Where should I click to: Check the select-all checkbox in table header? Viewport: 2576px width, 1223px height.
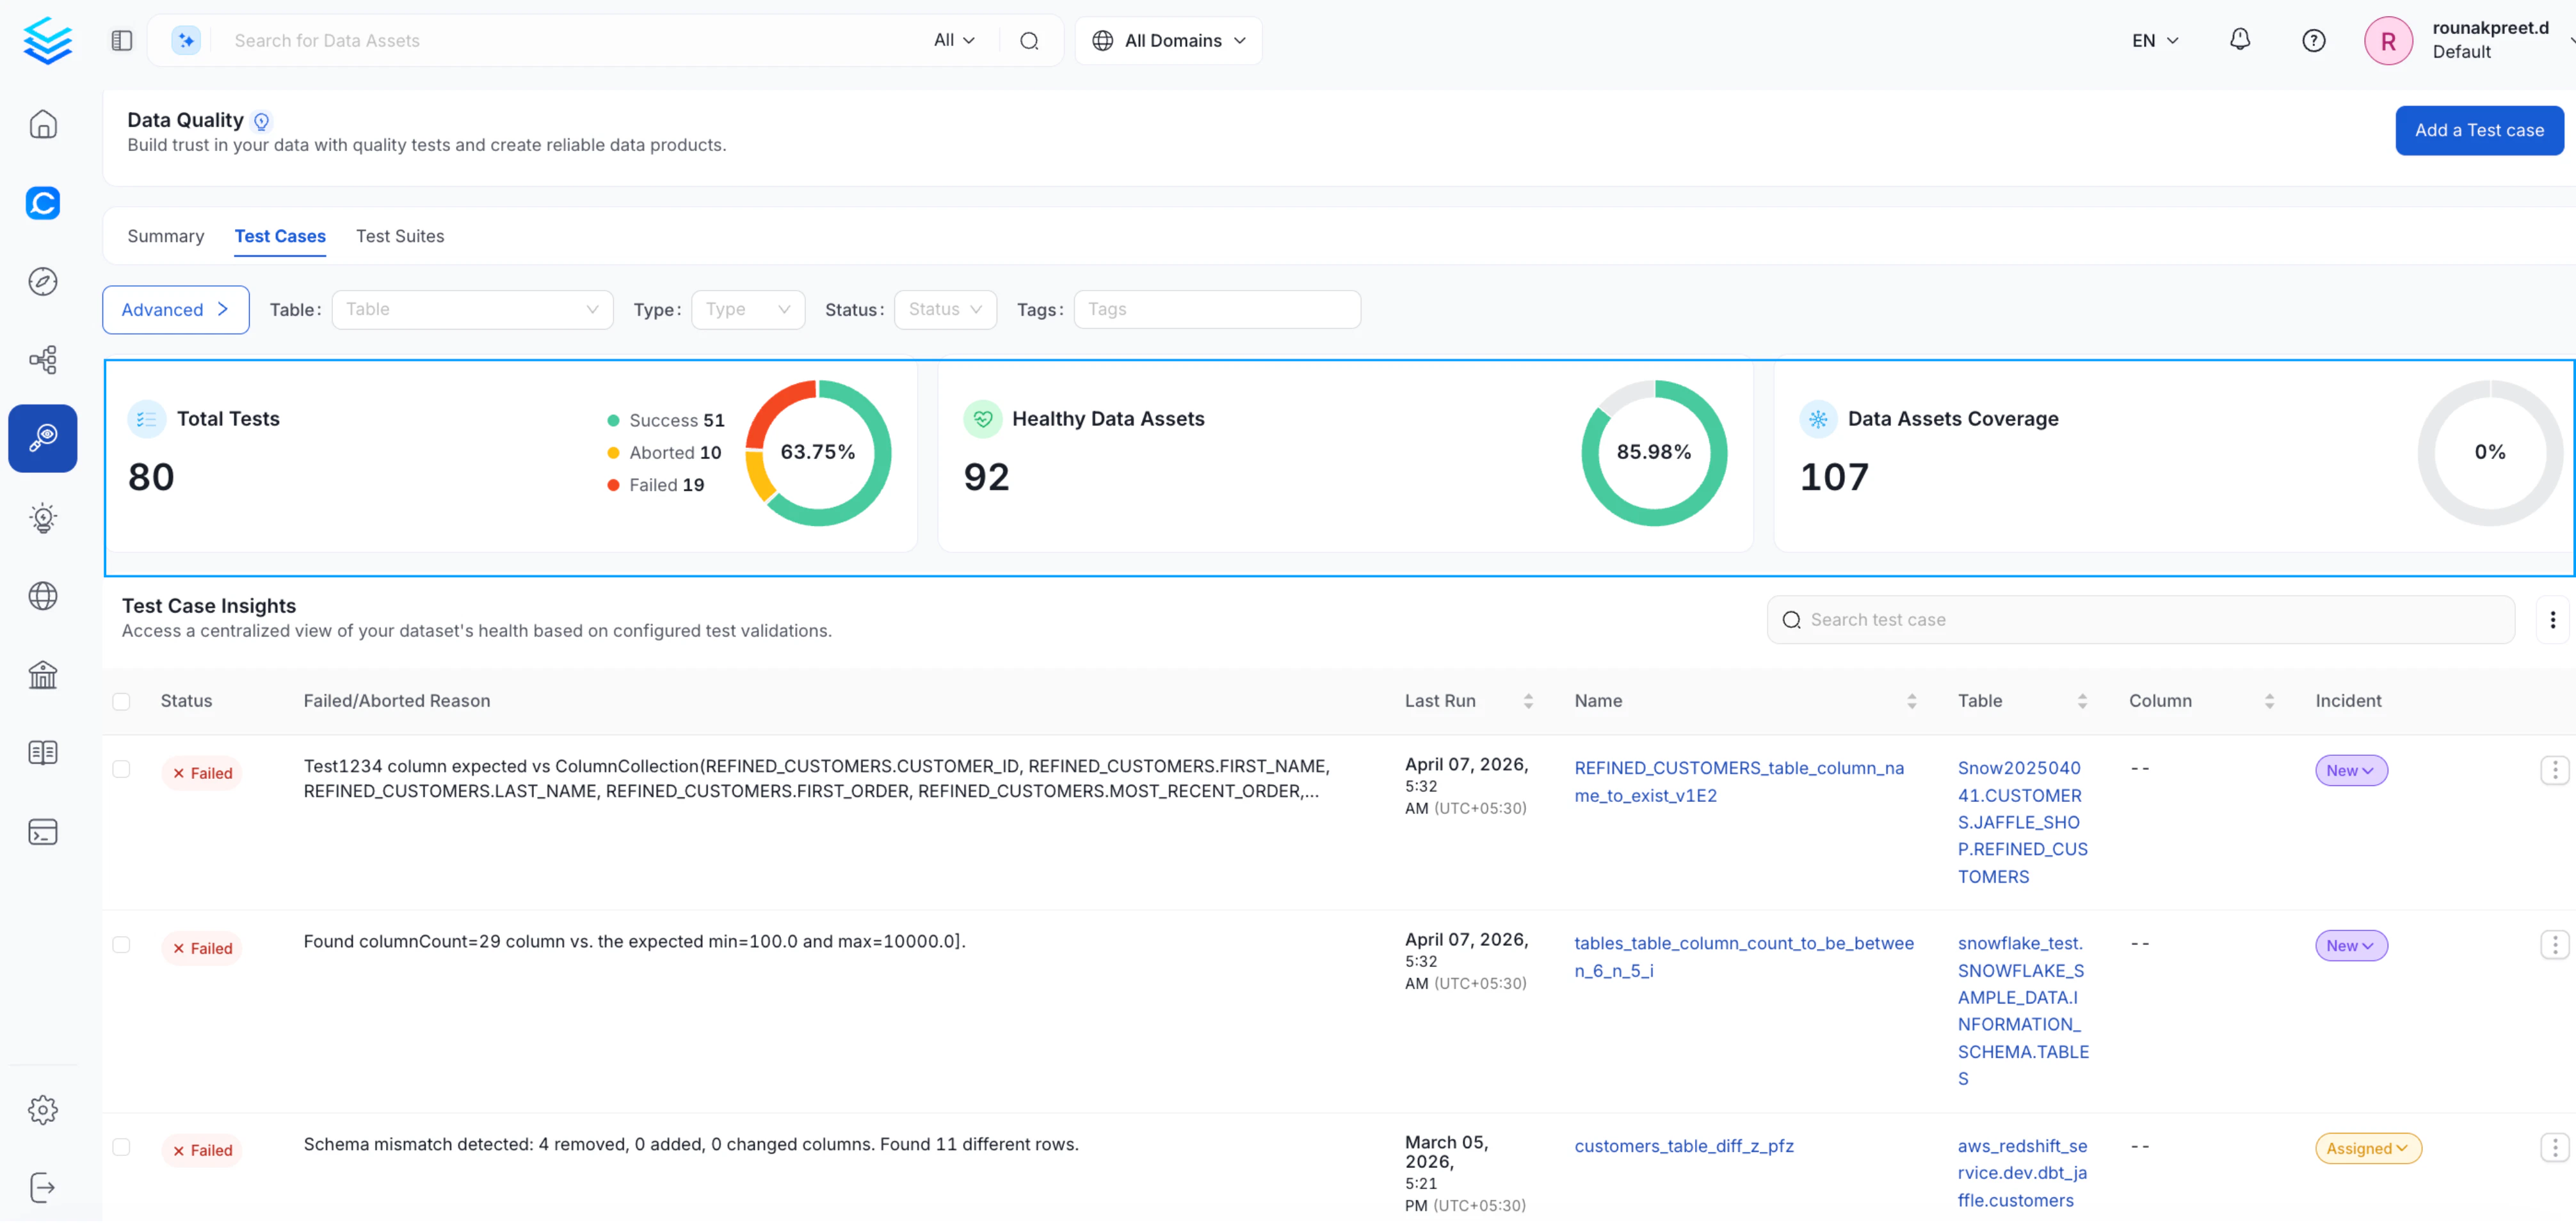[x=121, y=701]
